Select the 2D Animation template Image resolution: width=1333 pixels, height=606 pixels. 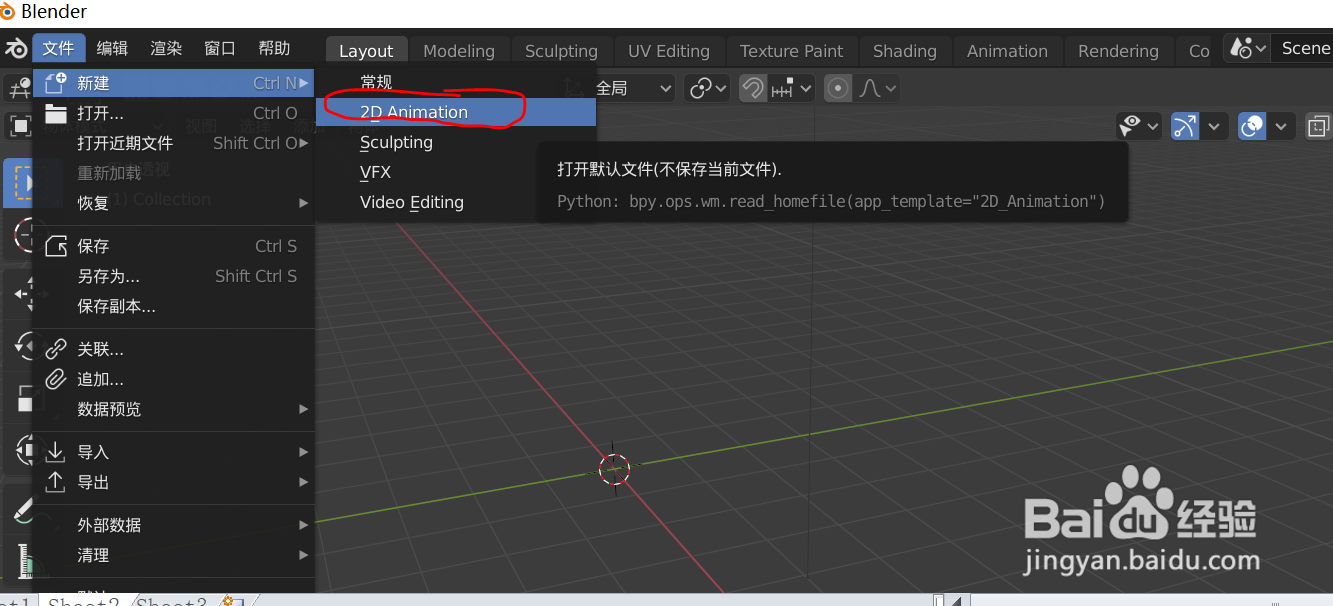point(457,112)
